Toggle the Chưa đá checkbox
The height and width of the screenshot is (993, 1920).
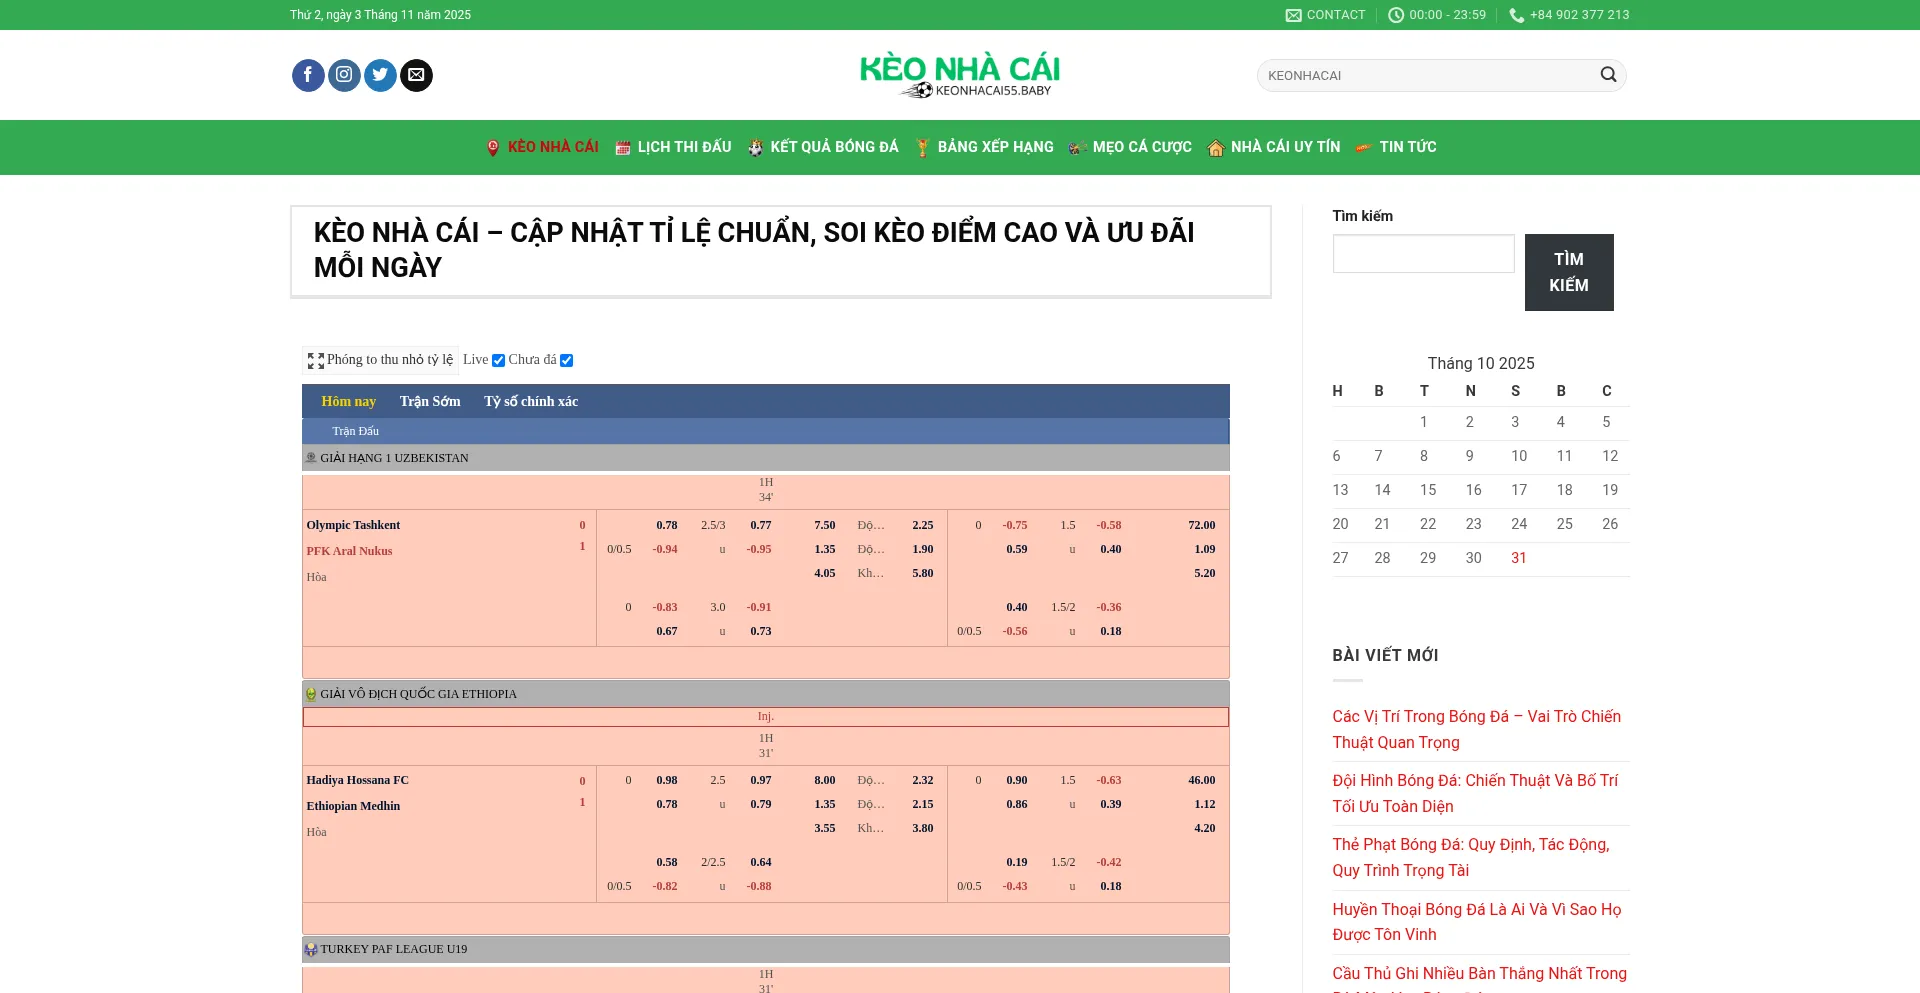566,361
